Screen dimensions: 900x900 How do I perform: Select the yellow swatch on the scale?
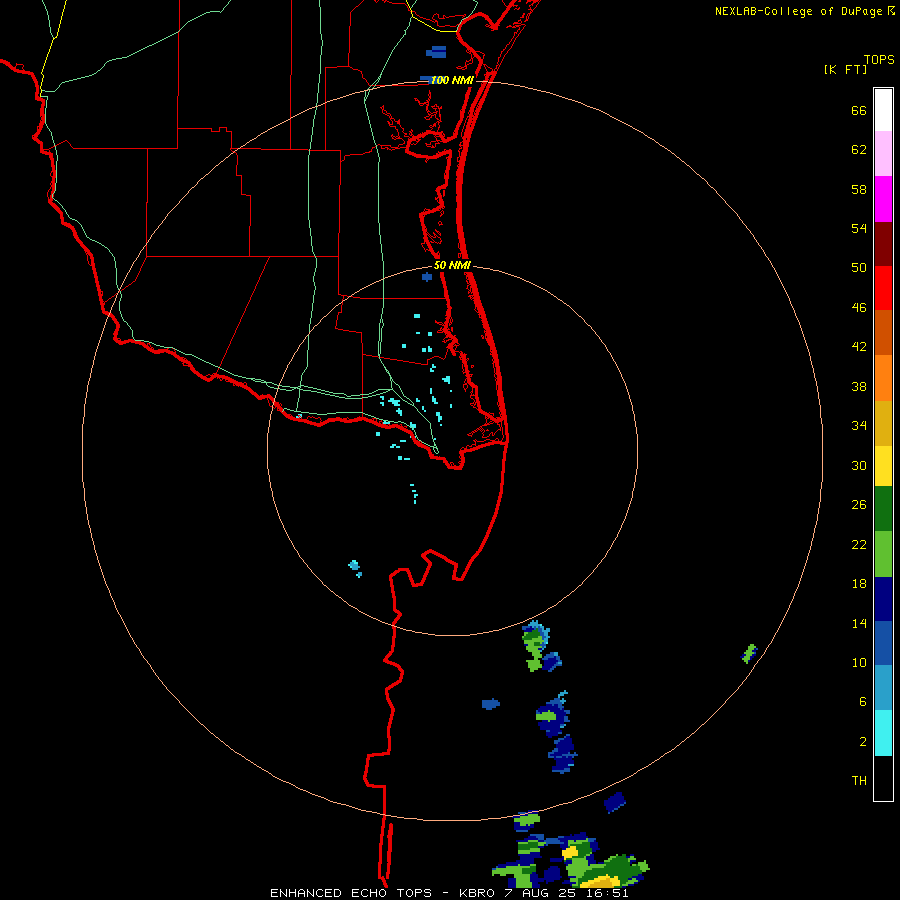(883, 466)
